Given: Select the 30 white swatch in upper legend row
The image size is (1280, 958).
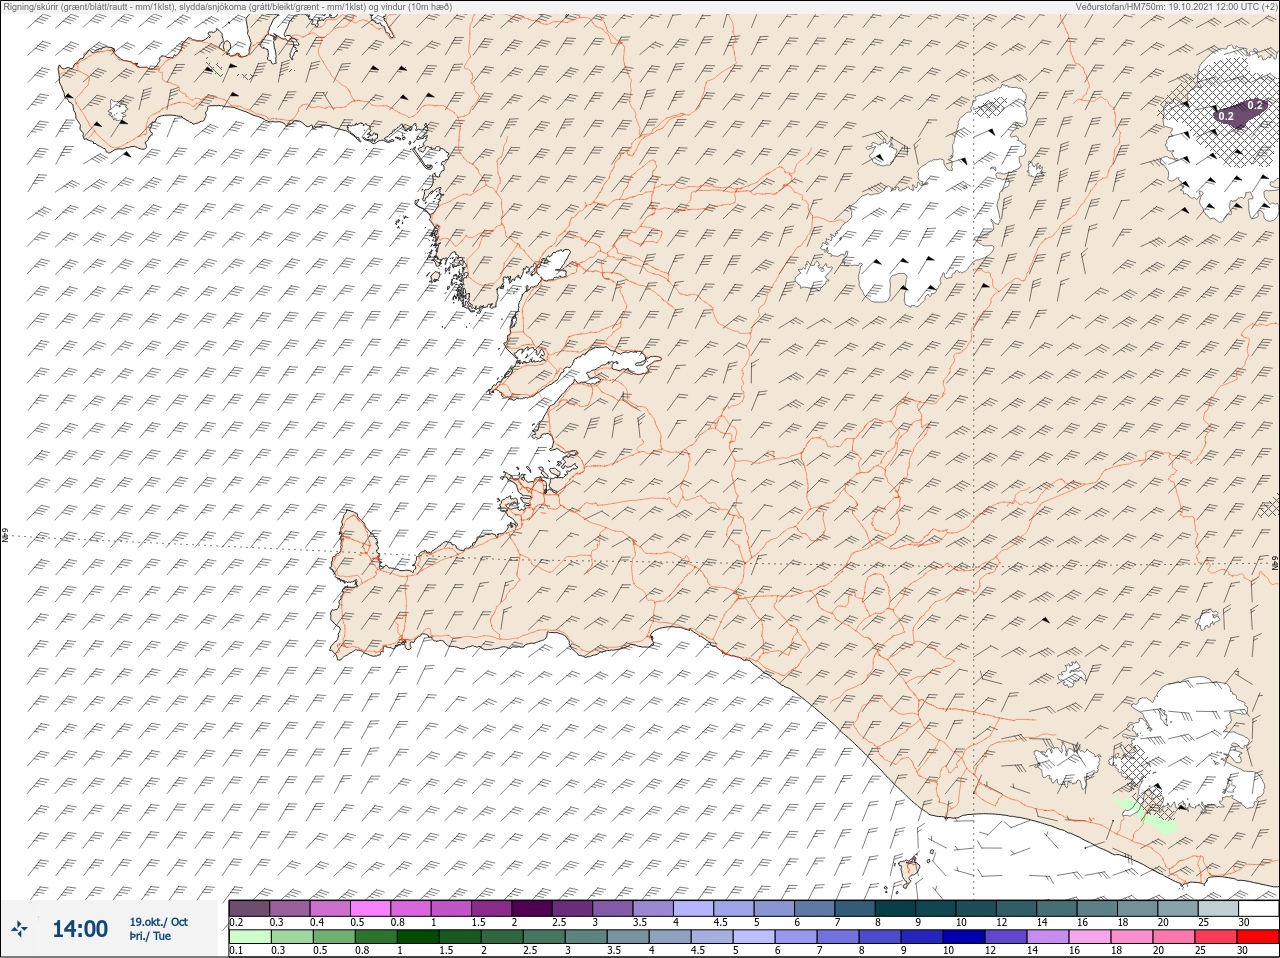Looking at the screenshot, I should tap(1259, 908).
